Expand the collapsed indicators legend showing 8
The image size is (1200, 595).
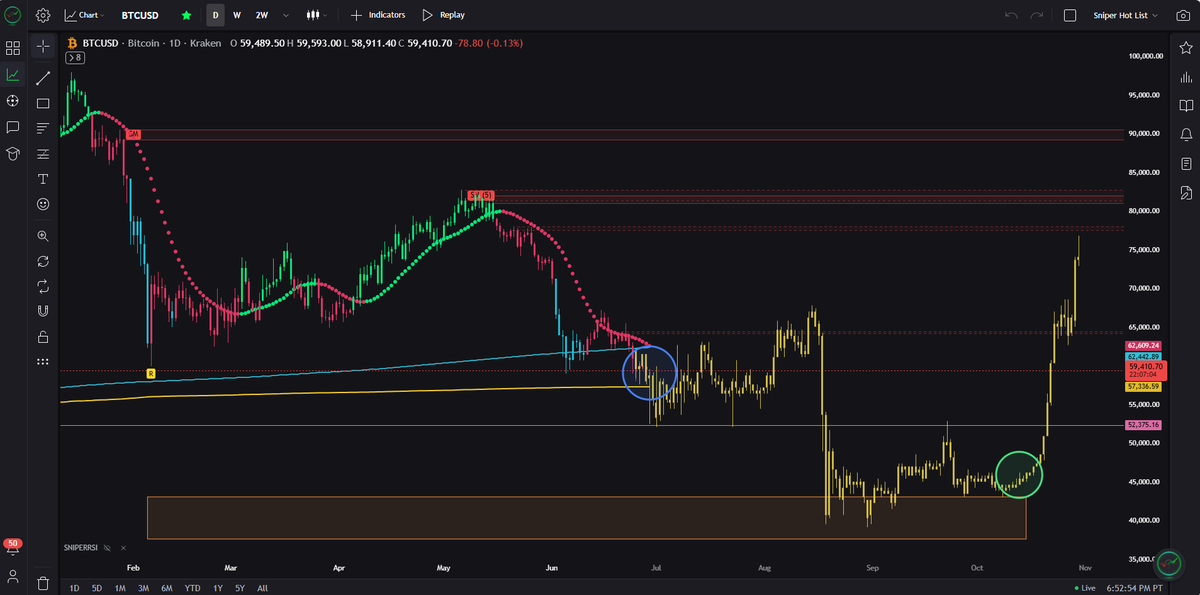coord(76,58)
